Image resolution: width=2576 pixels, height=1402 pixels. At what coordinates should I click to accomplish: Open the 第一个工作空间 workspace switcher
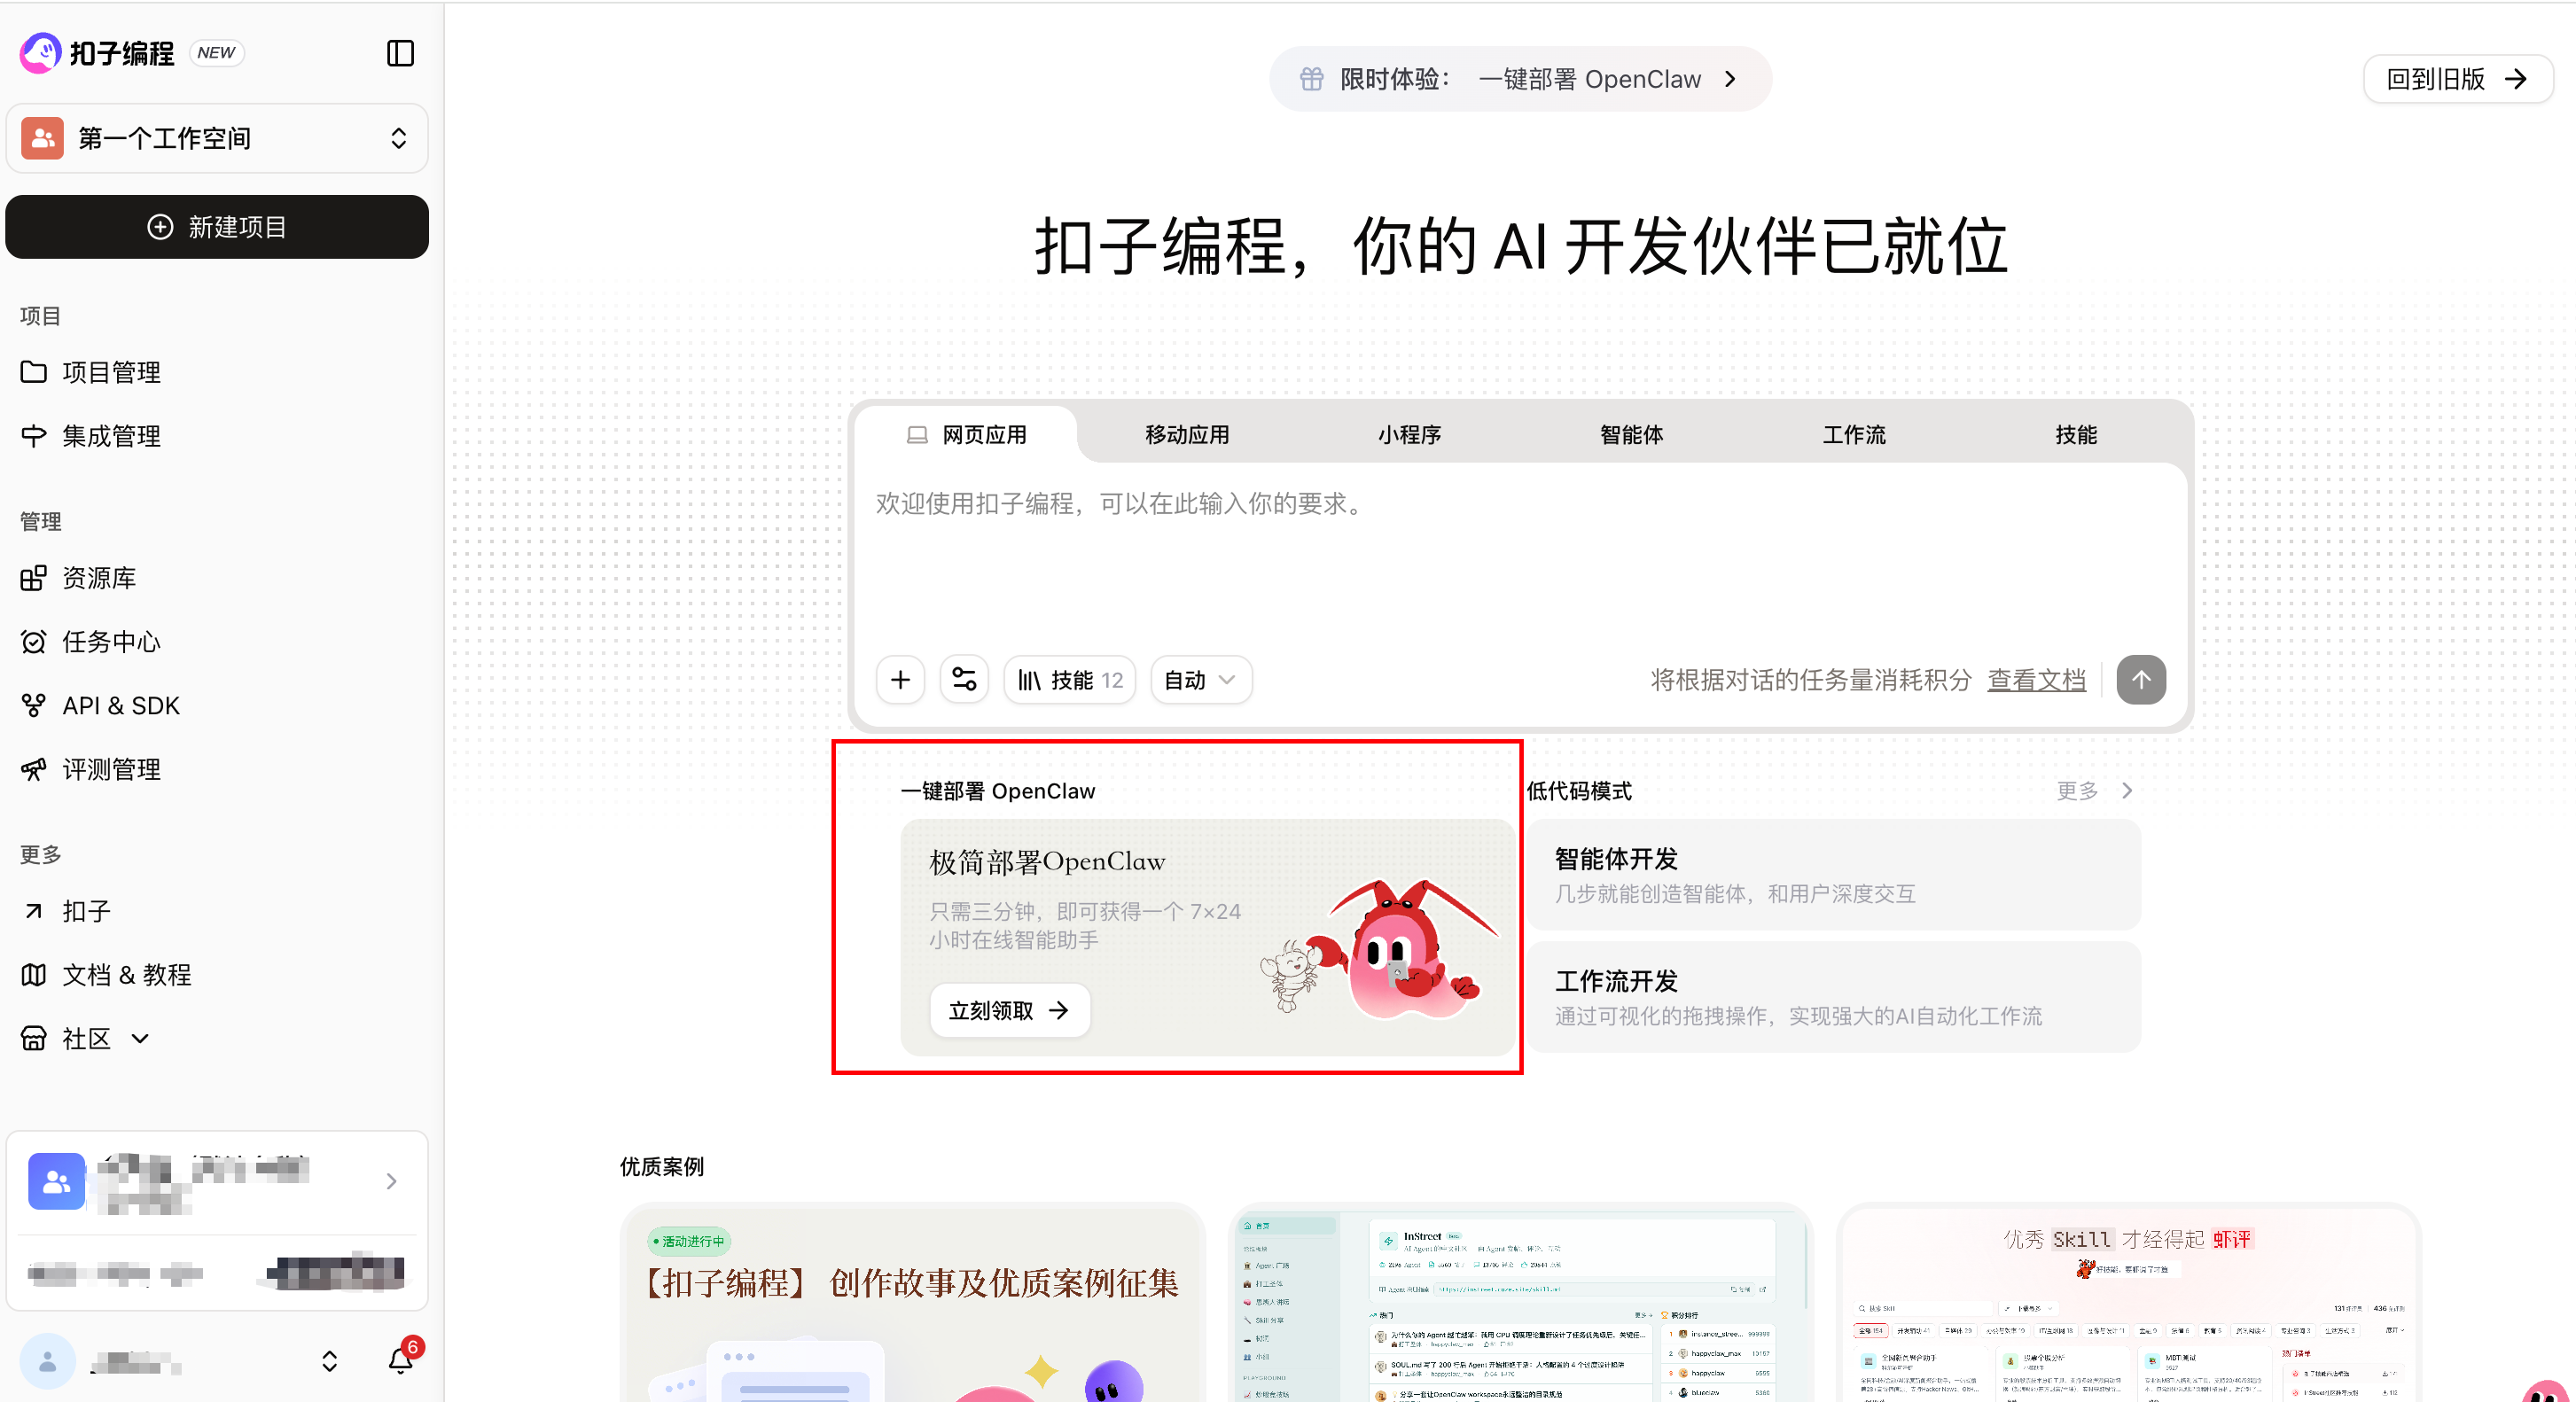coord(217,138)
